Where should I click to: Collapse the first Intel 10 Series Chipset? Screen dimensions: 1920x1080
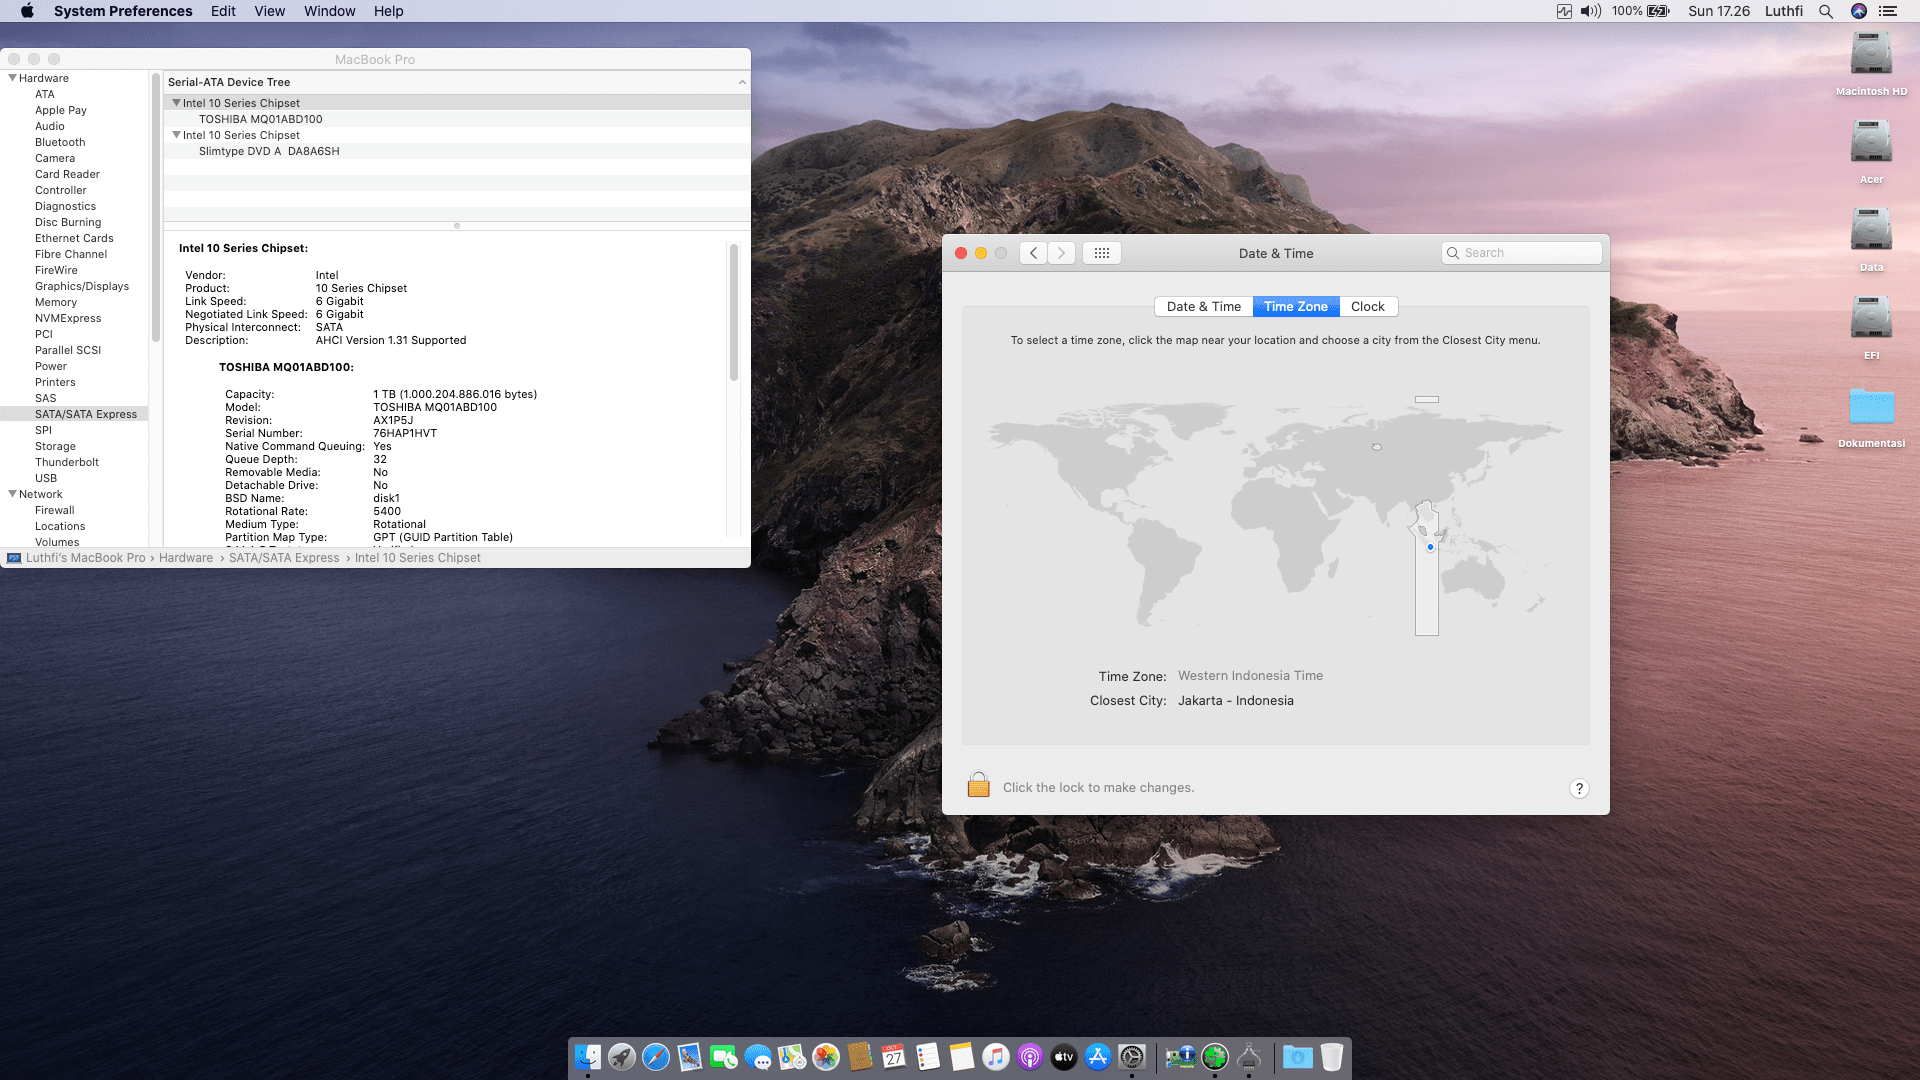click(x=176, y=103)
